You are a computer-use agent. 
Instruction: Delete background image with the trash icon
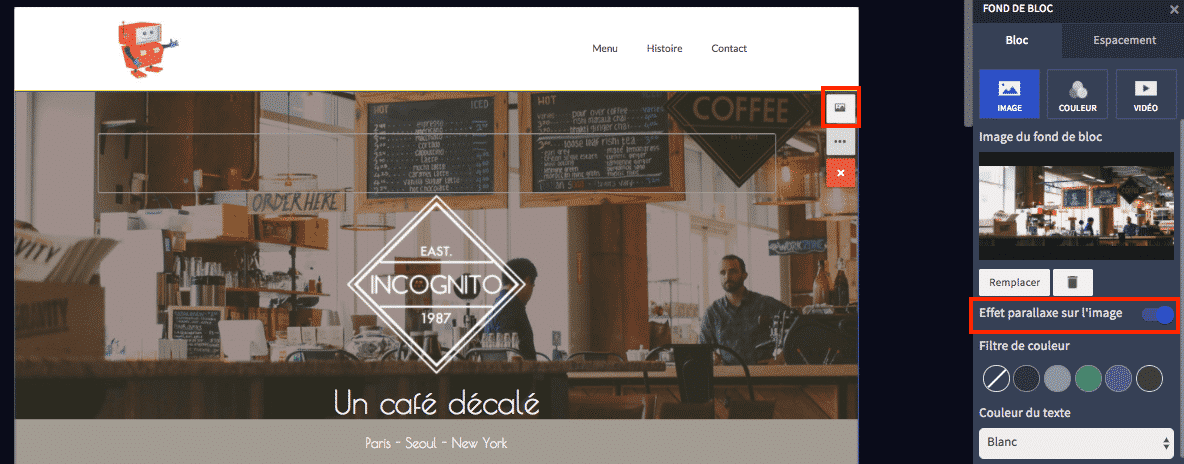[1072, 283]
